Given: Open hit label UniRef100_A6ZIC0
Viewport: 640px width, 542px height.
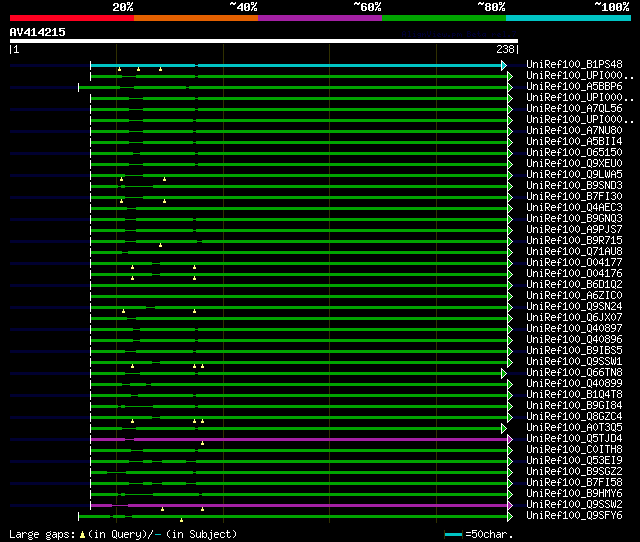Looking at the screenshot, I should click(574, 296).
